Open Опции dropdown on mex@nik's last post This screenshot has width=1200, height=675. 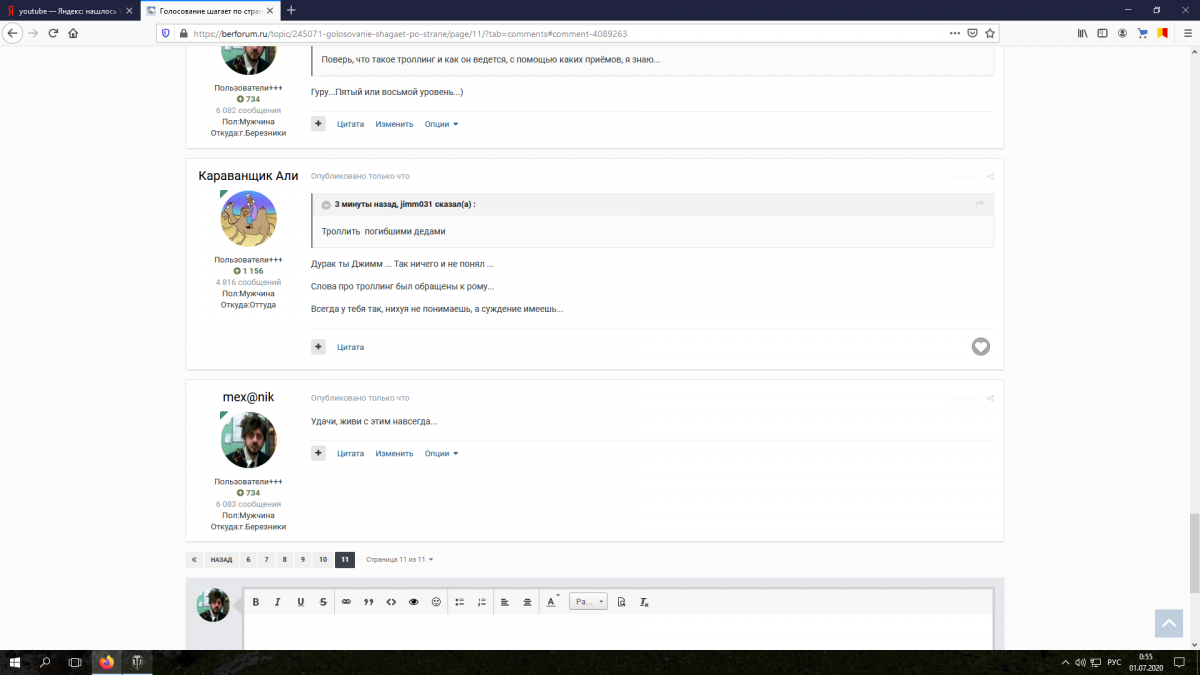[x=441, y=453]
